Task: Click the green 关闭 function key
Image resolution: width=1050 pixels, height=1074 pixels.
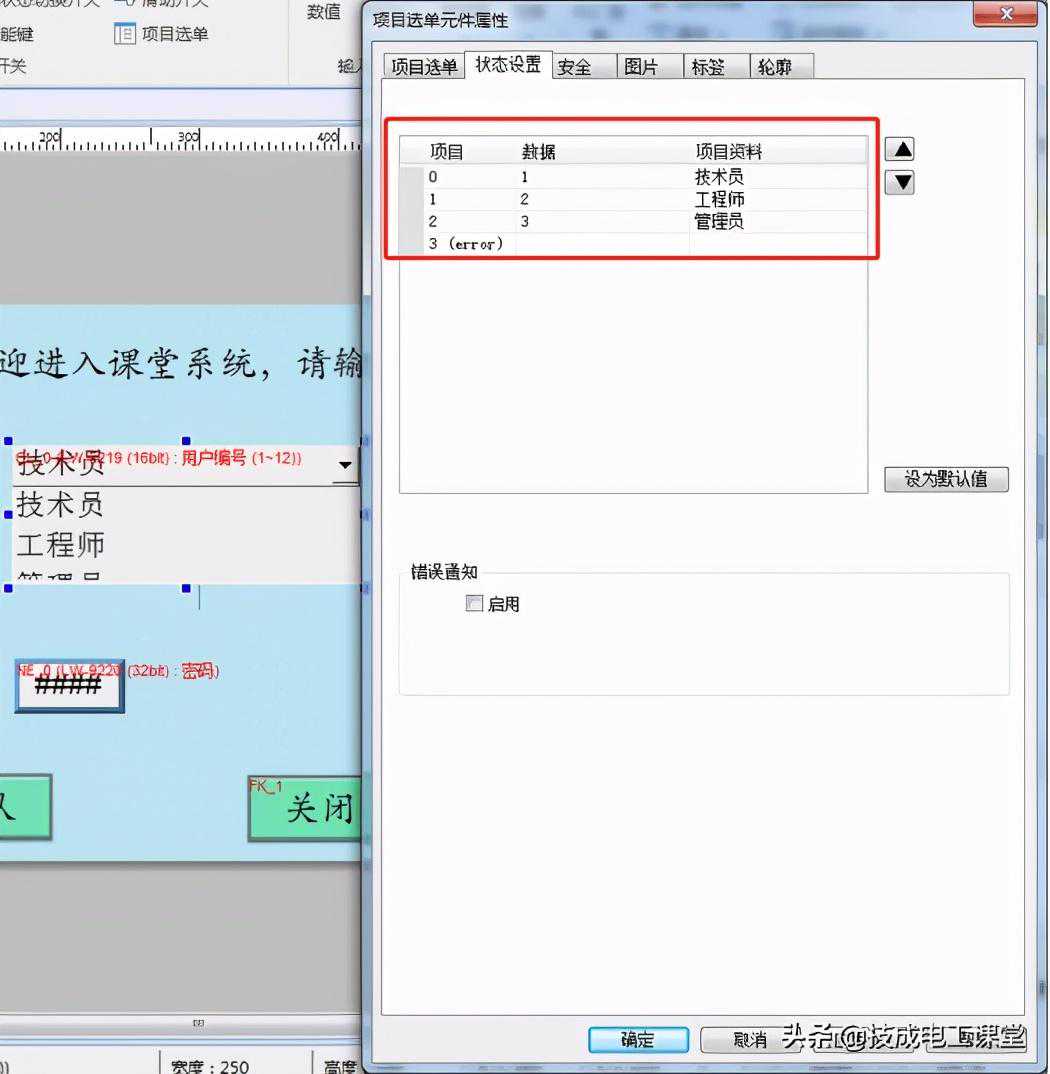Action: pyautogui.click(x=305, y=808)
